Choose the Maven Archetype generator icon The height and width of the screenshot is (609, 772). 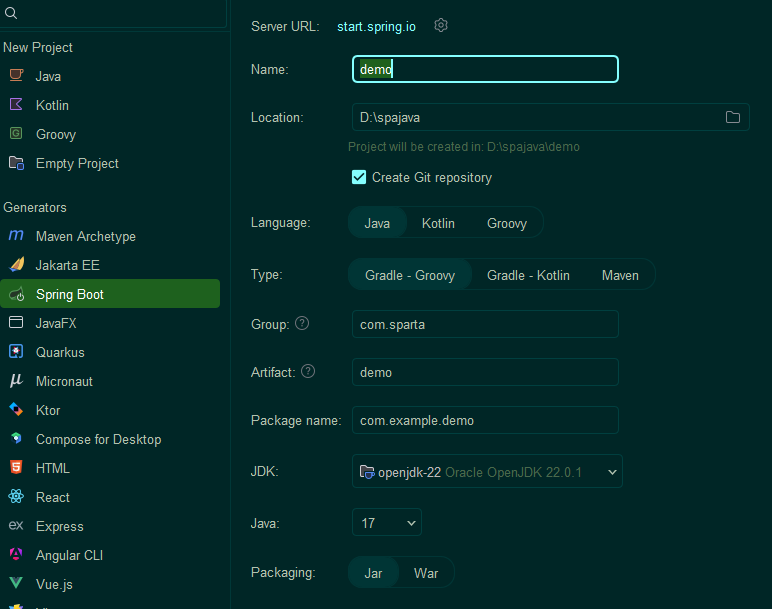click(x=16, y=235)
